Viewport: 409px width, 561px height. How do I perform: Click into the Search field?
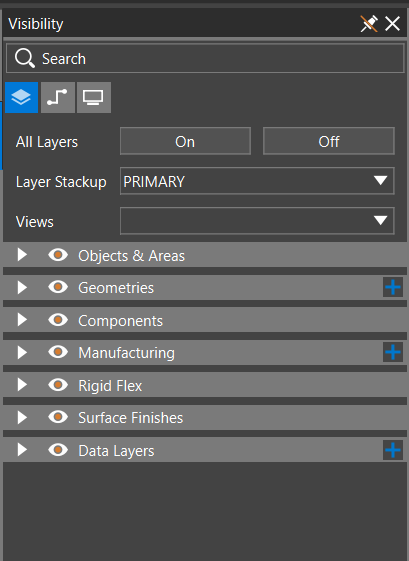[x=205, y=58]
